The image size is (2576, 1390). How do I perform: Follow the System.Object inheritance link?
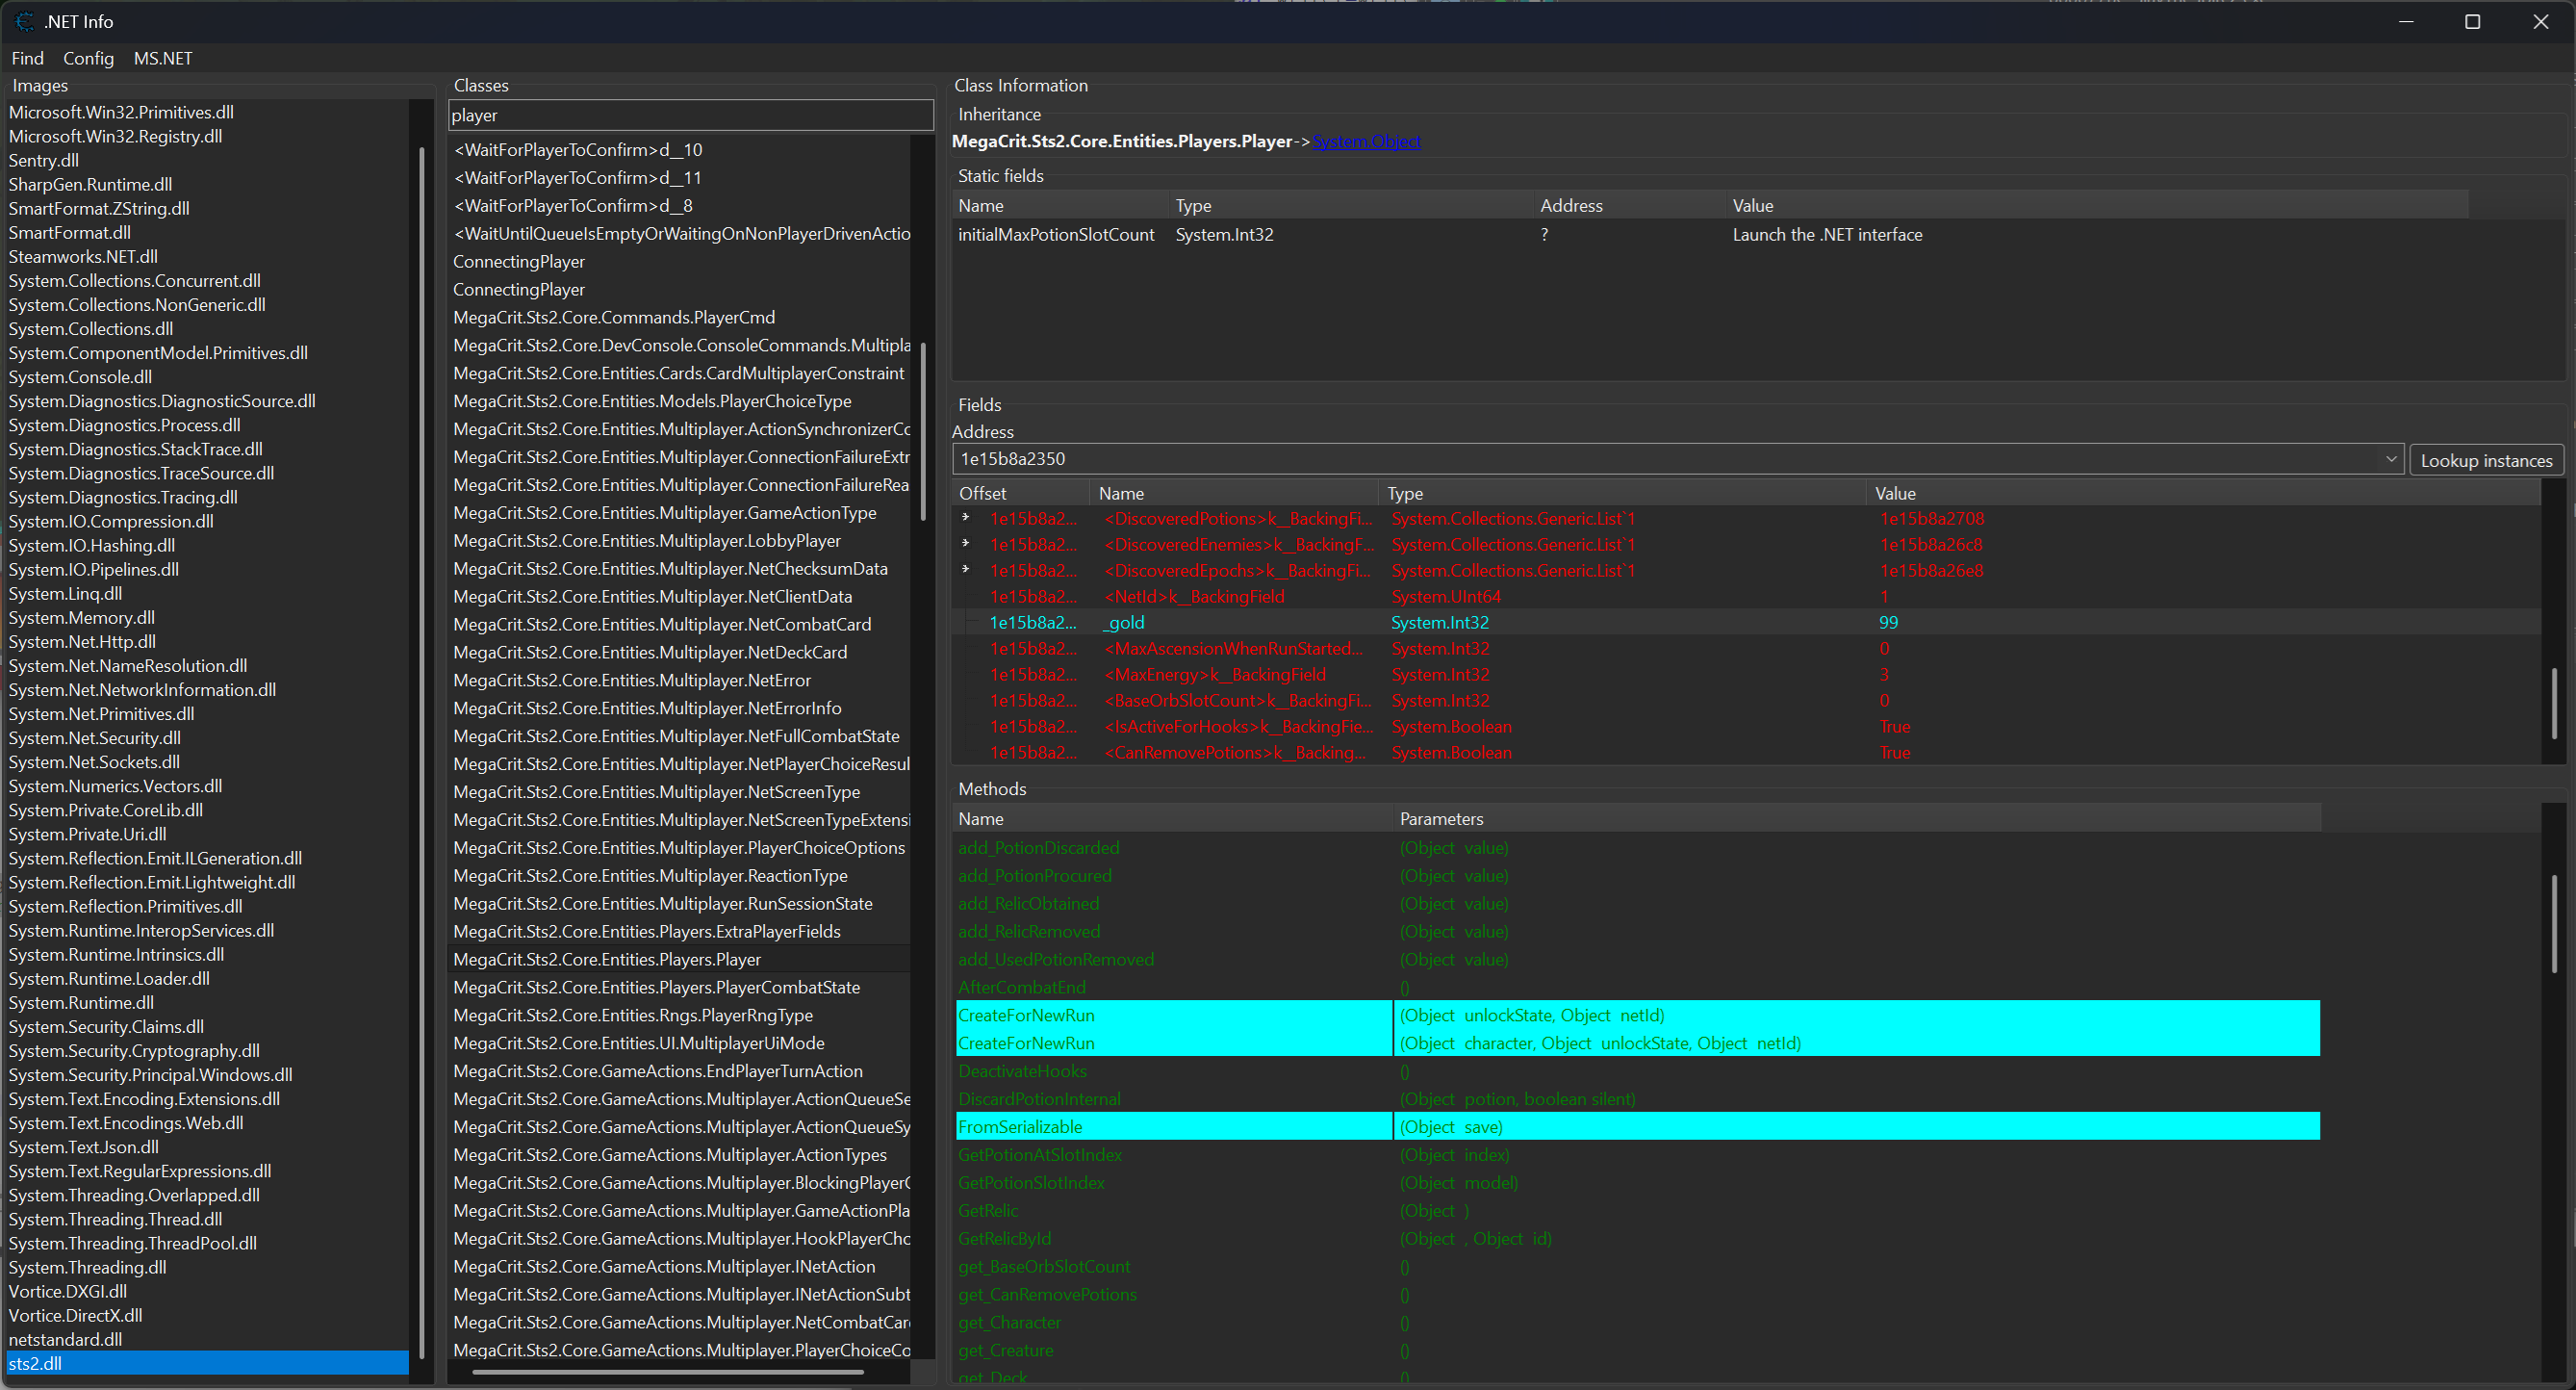[1366, 141]
